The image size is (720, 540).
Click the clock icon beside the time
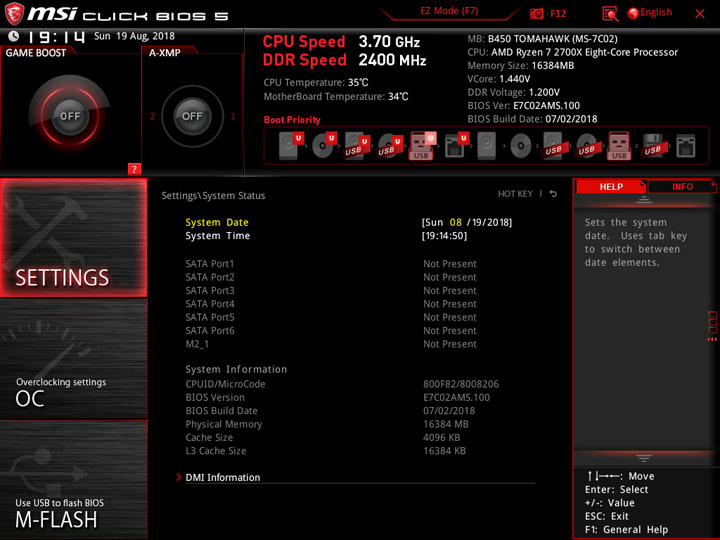pos(14,36)
